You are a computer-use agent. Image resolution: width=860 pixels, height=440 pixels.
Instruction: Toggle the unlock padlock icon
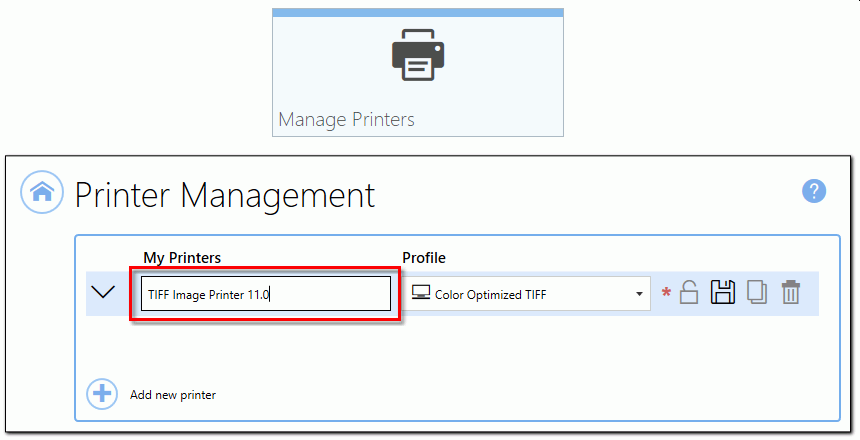pos(689,292)
